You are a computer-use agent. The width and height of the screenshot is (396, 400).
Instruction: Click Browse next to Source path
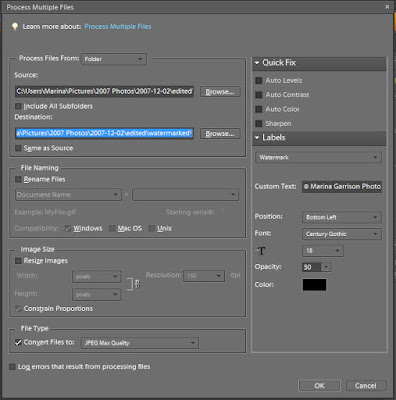220,92
